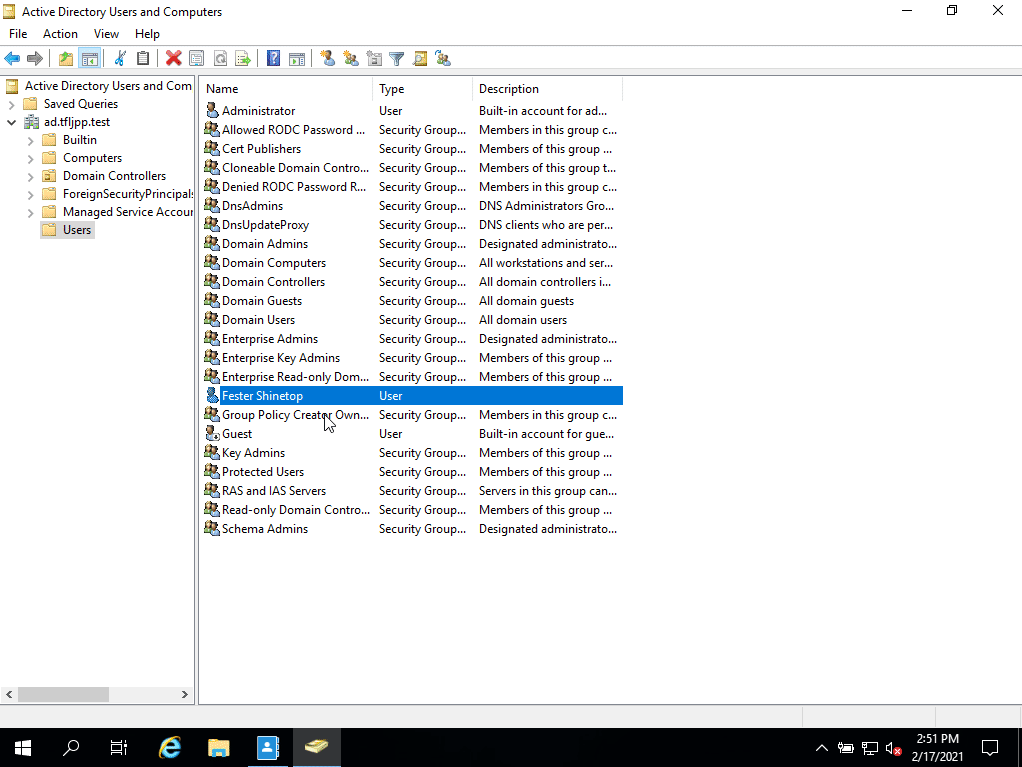Sort the list by the Type column header
Viewport: 1022px width, 767px height.
422,89
